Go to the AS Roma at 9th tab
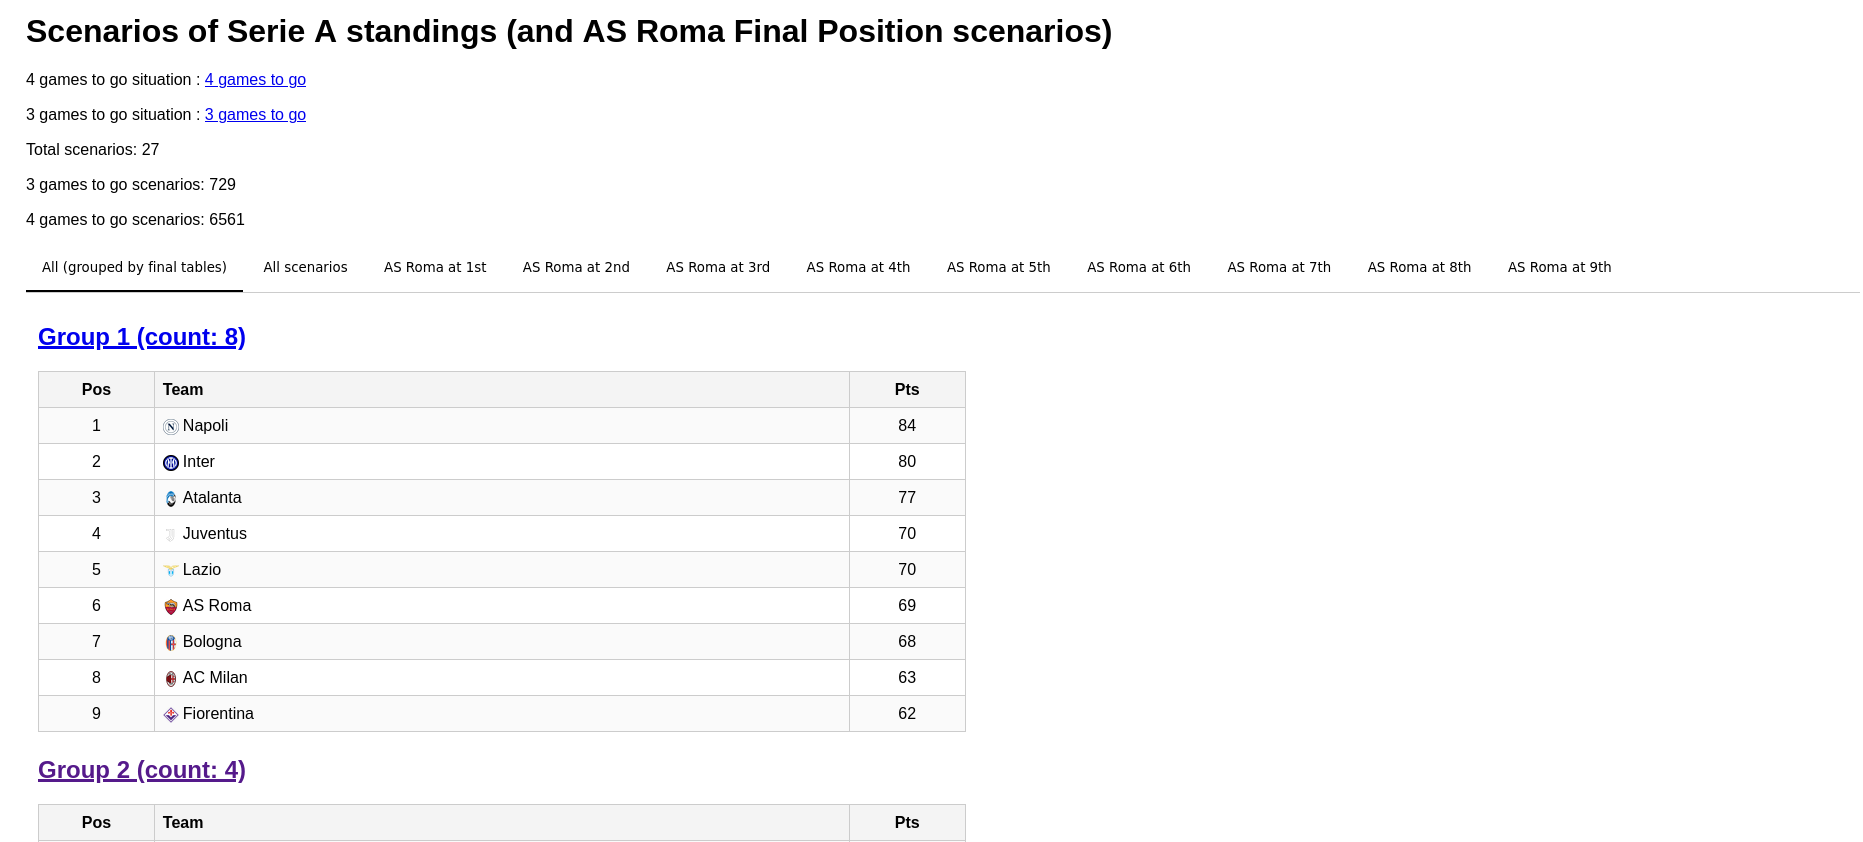The width and height of the screenshot is (1863, 842). coord(1559,267)
